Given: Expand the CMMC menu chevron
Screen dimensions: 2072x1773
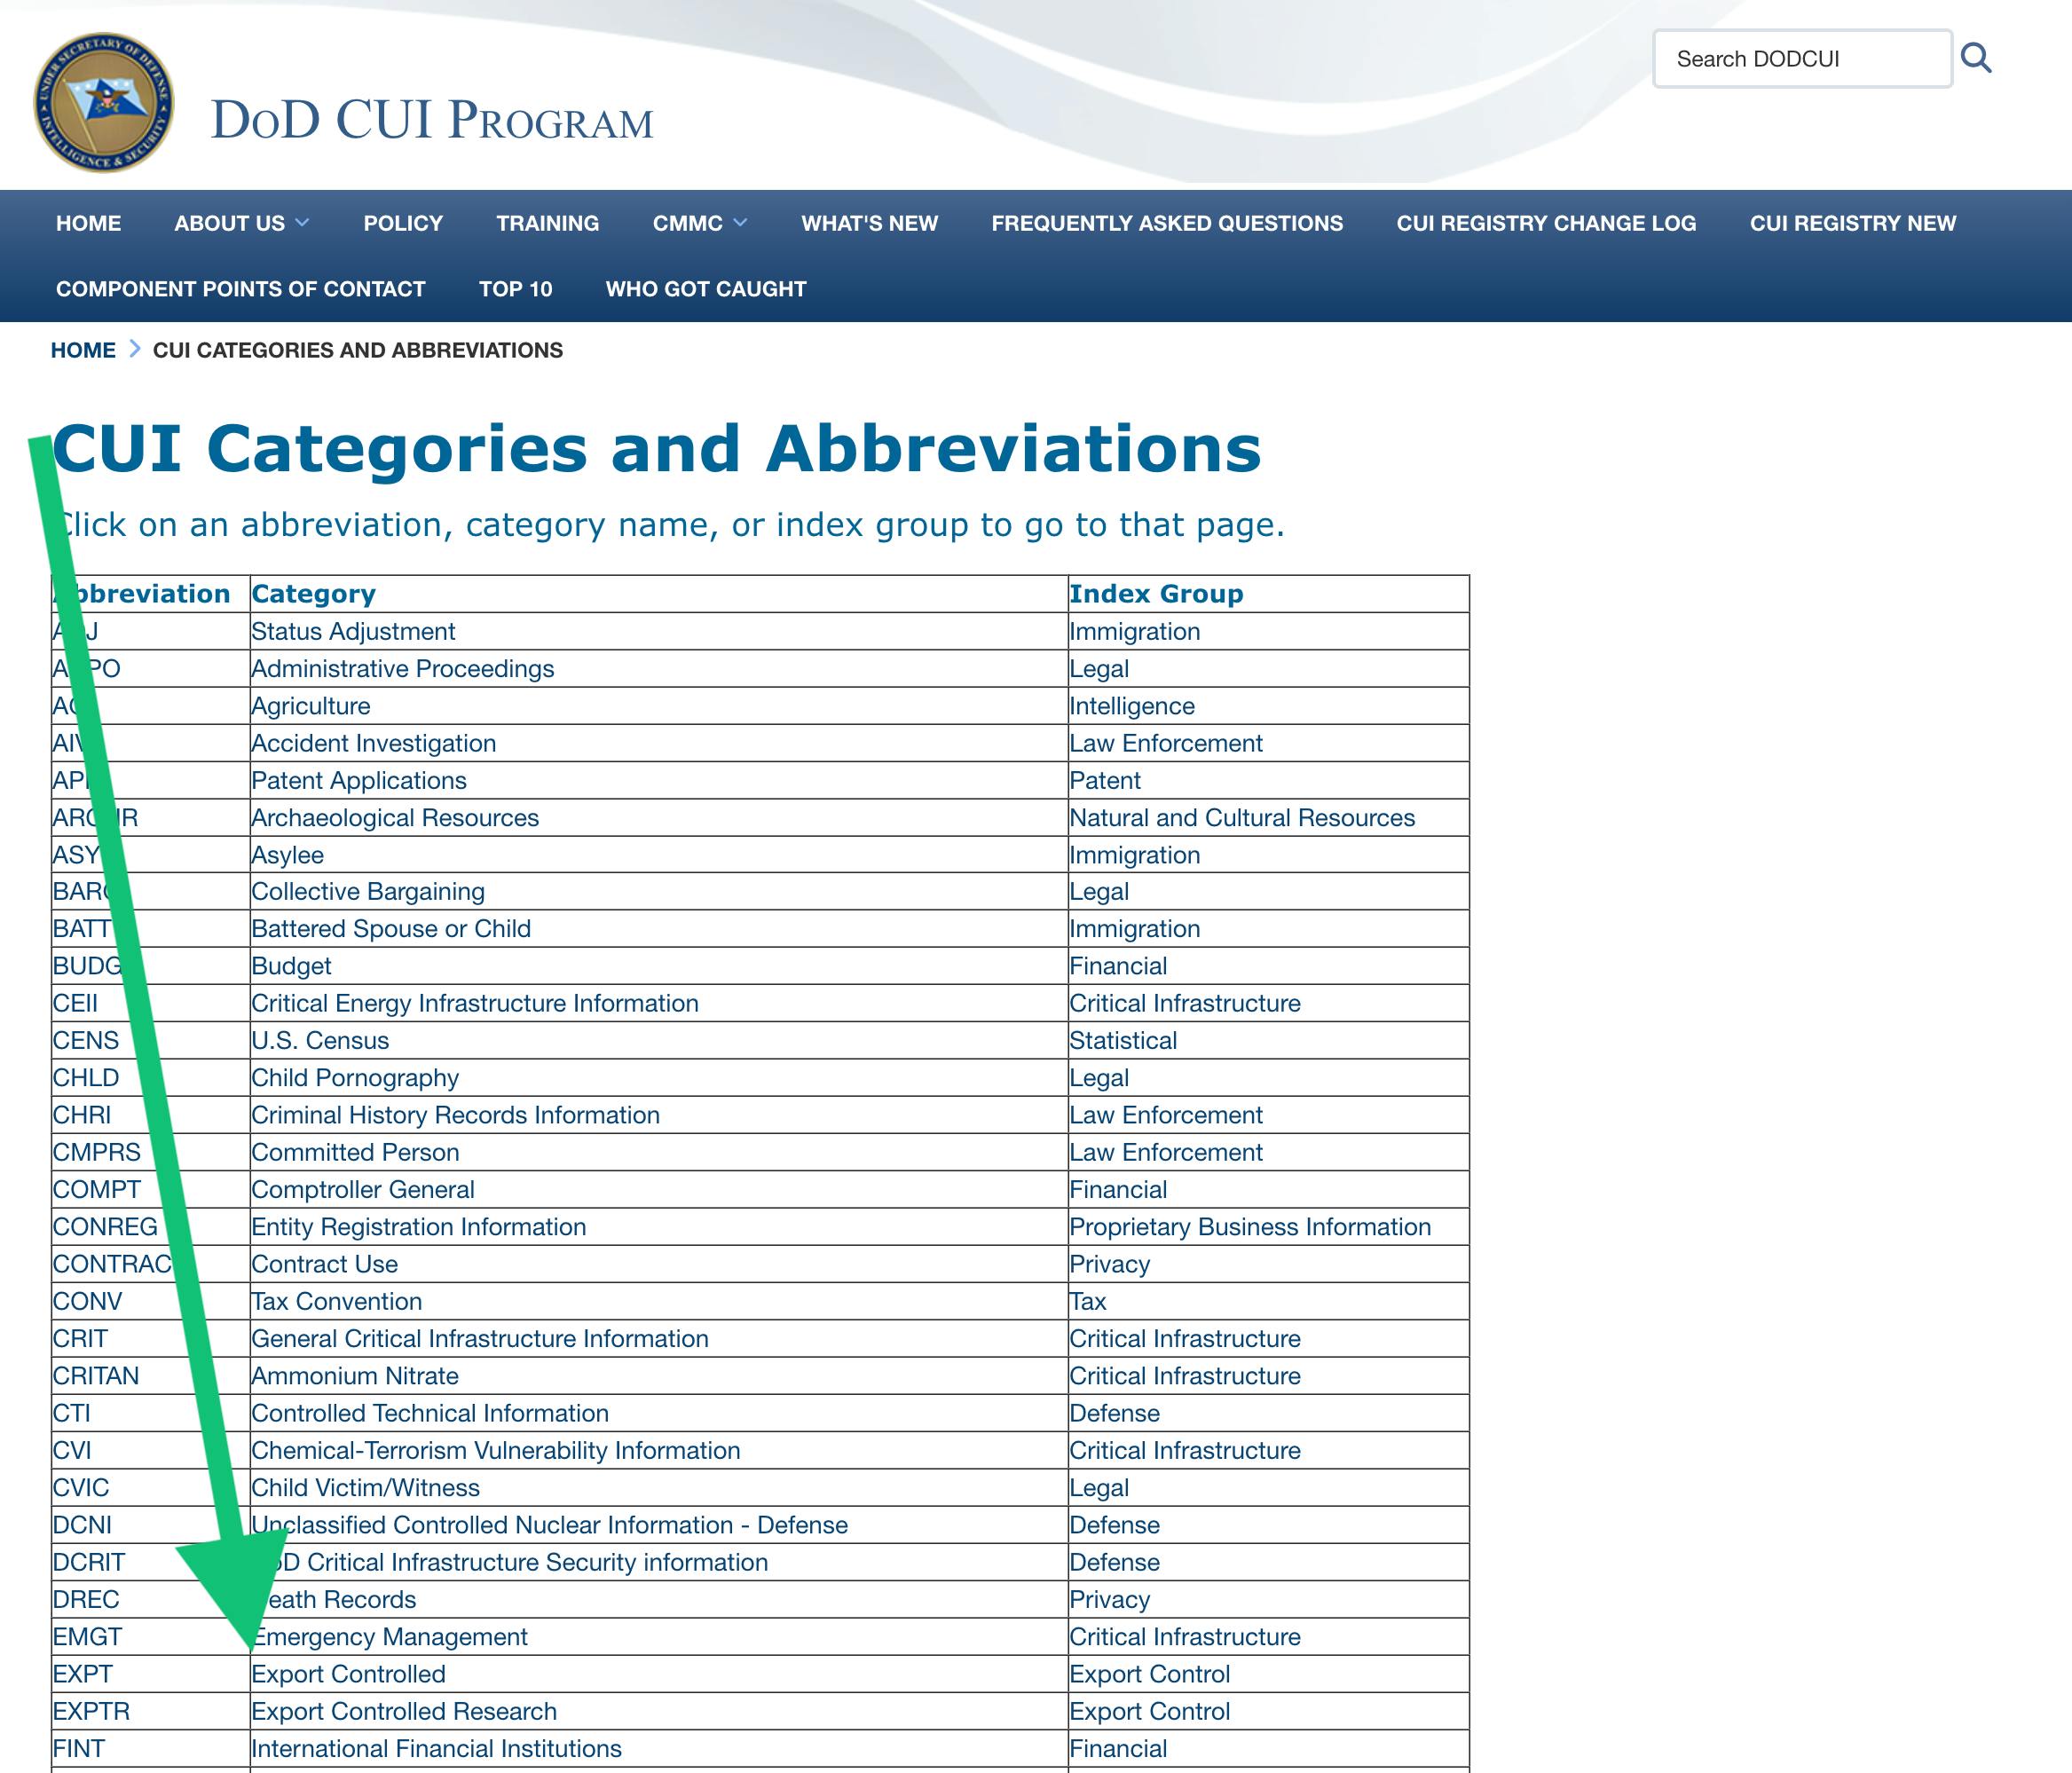Looking at the screenshot, I should [x=740, y=223].
